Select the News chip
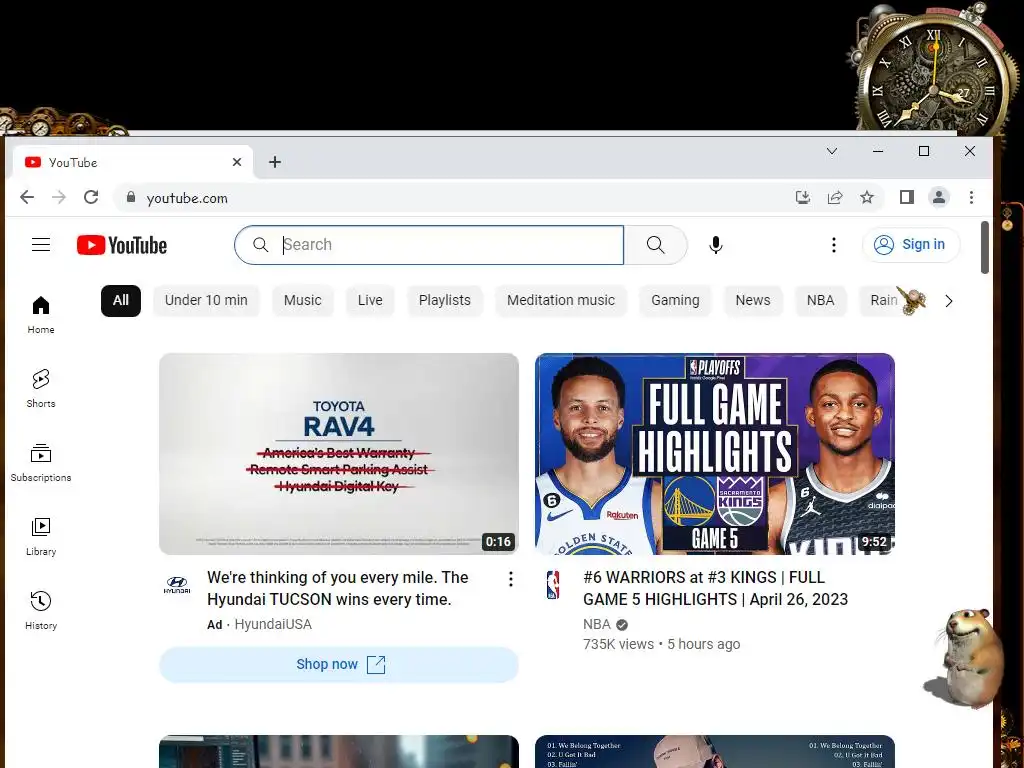Screen dimensions: 1024x768 click(753, 300)
